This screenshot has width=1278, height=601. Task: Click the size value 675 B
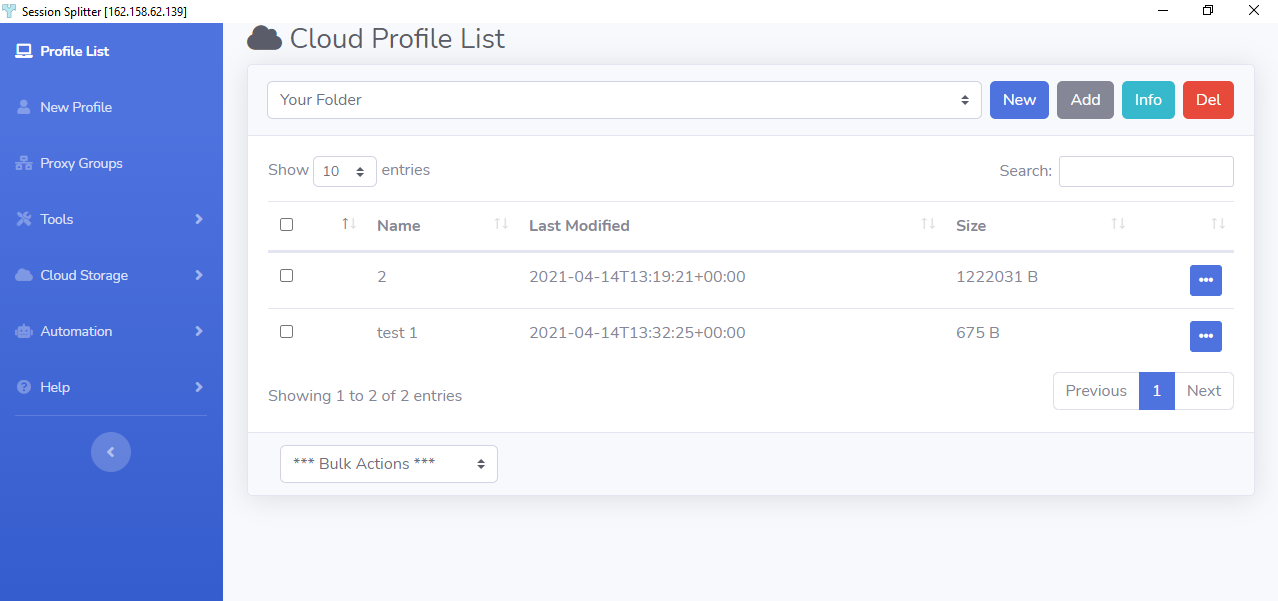click(x=978, y=333)
